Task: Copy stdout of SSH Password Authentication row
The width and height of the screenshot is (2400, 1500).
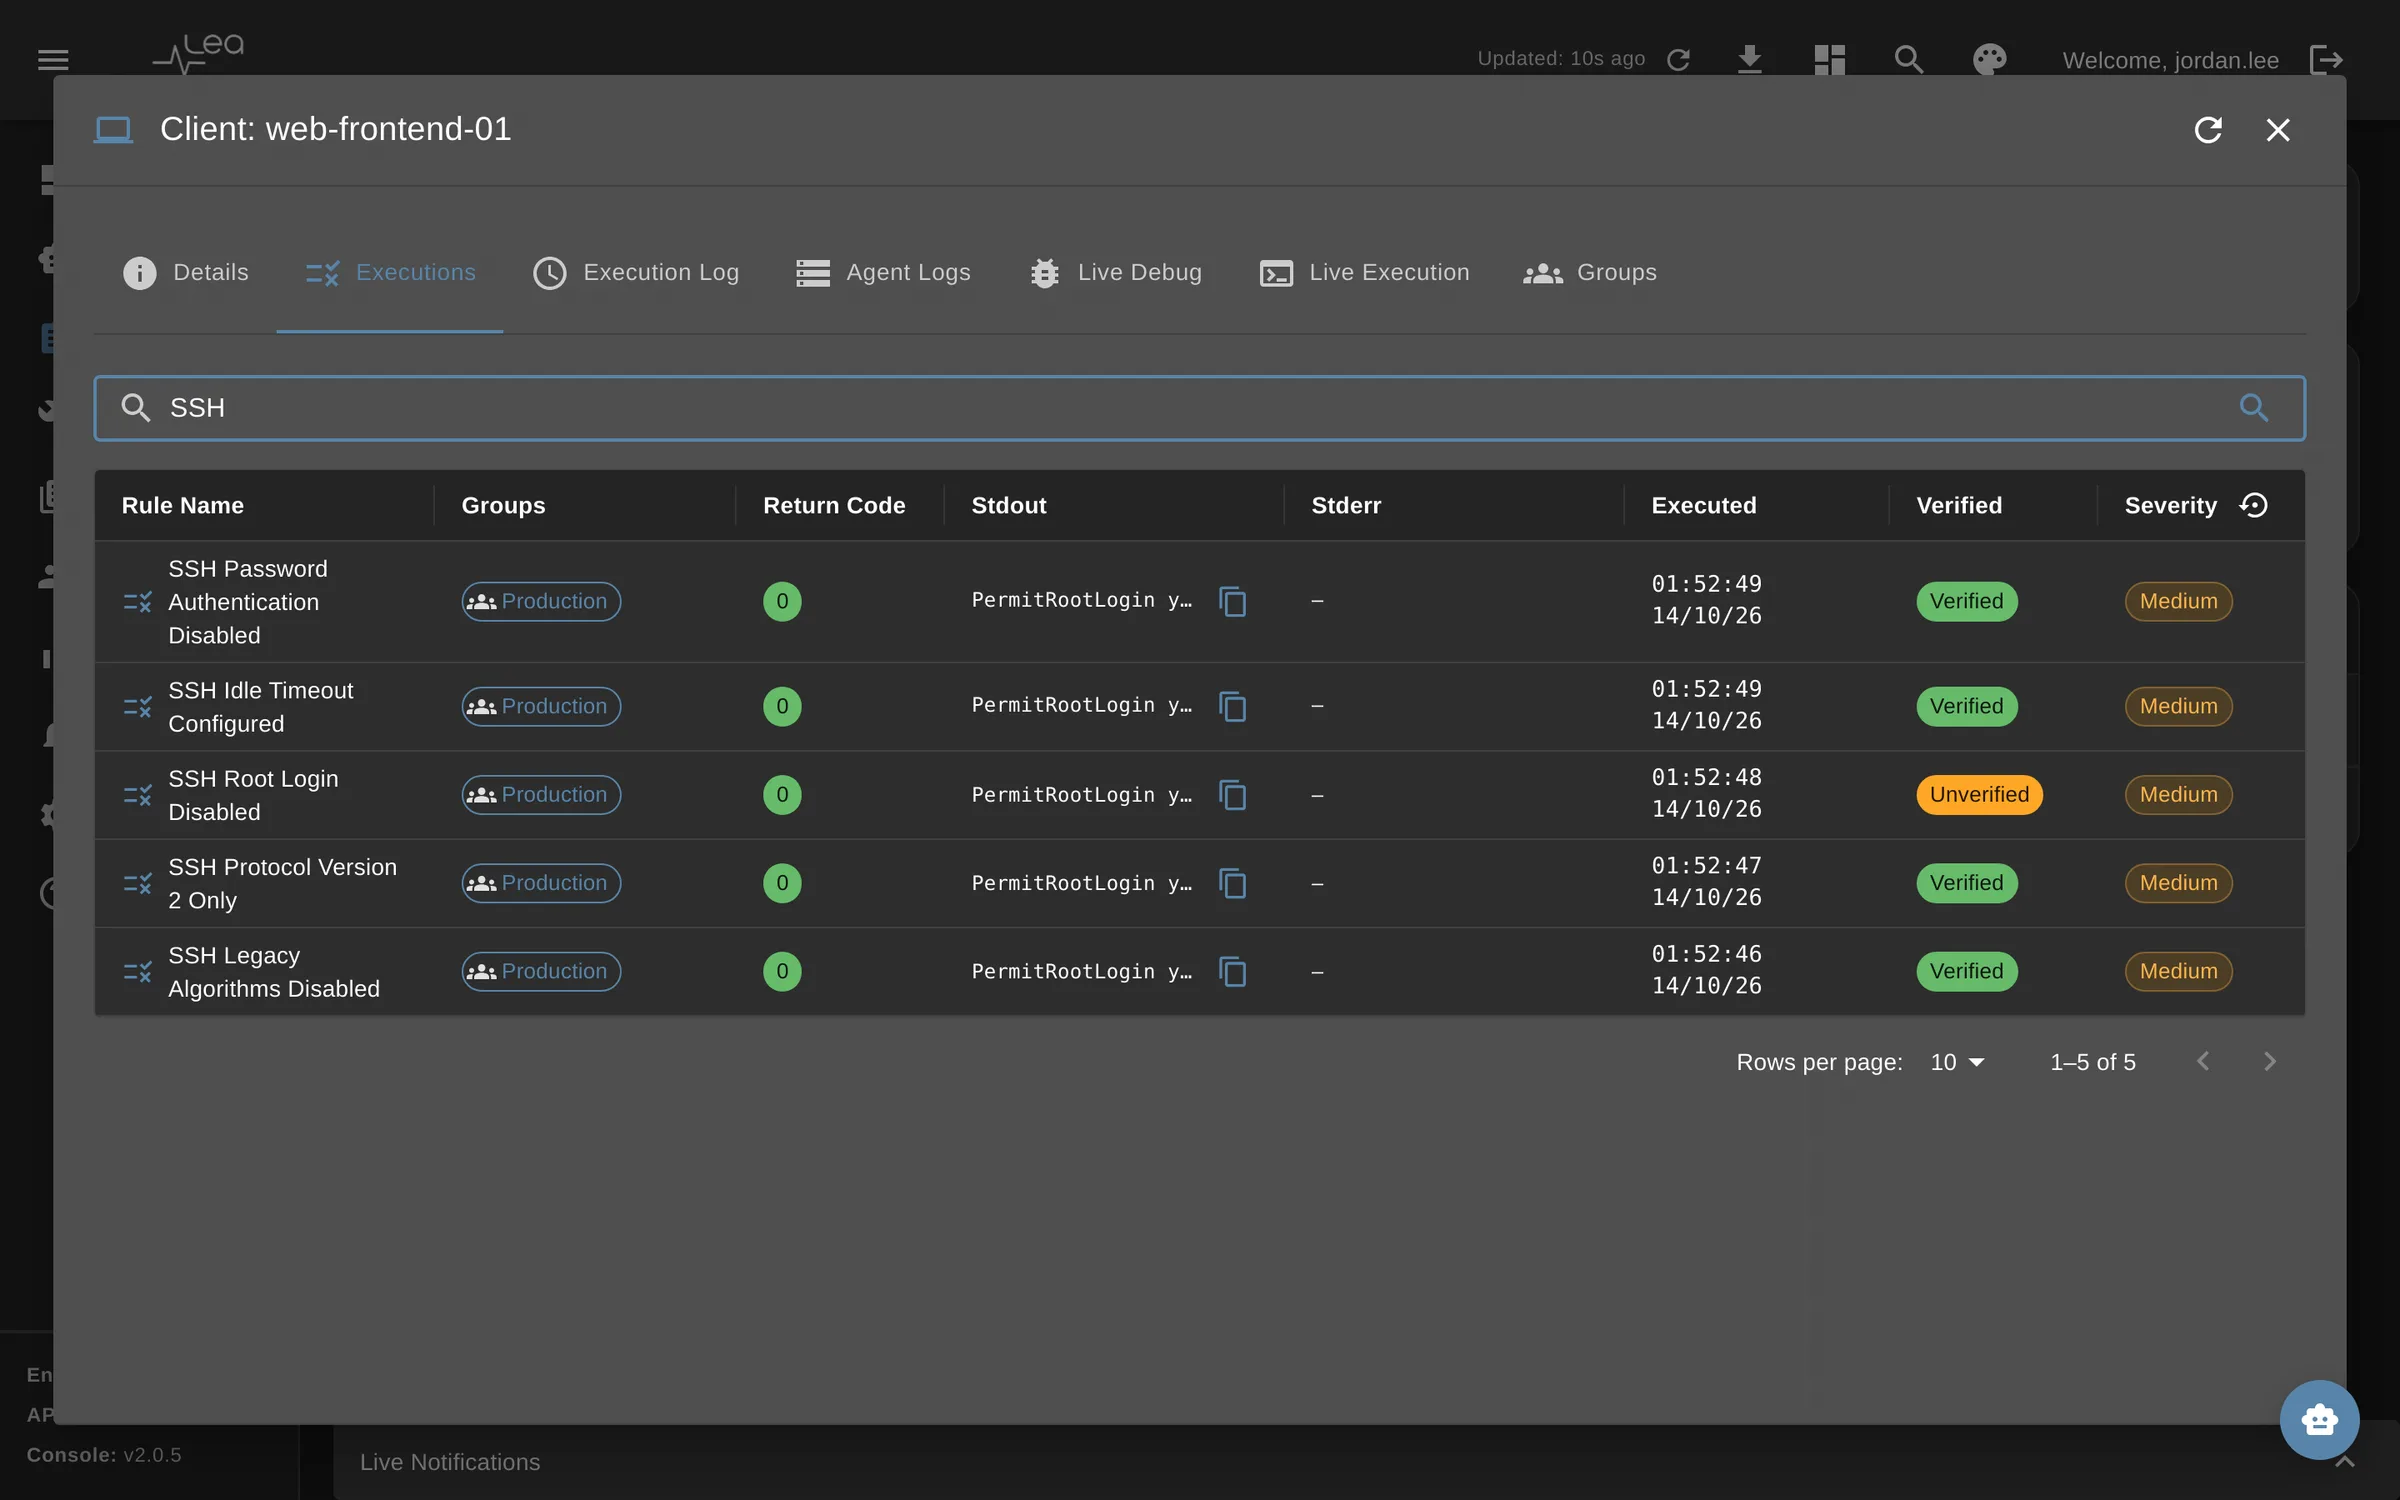Action: pos(1233,602)
